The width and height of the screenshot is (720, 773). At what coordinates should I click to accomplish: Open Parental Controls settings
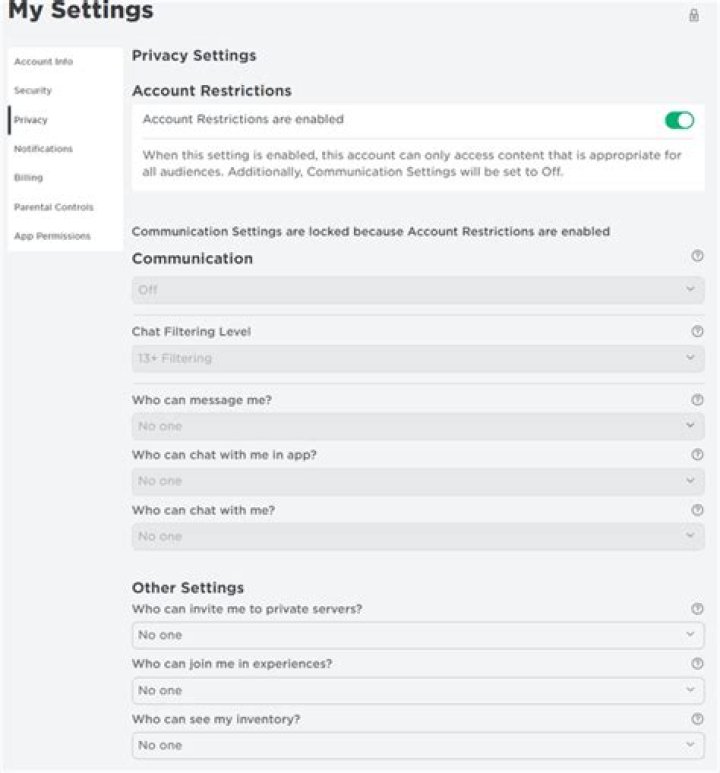pyautogui.click(x=53, y=207)
